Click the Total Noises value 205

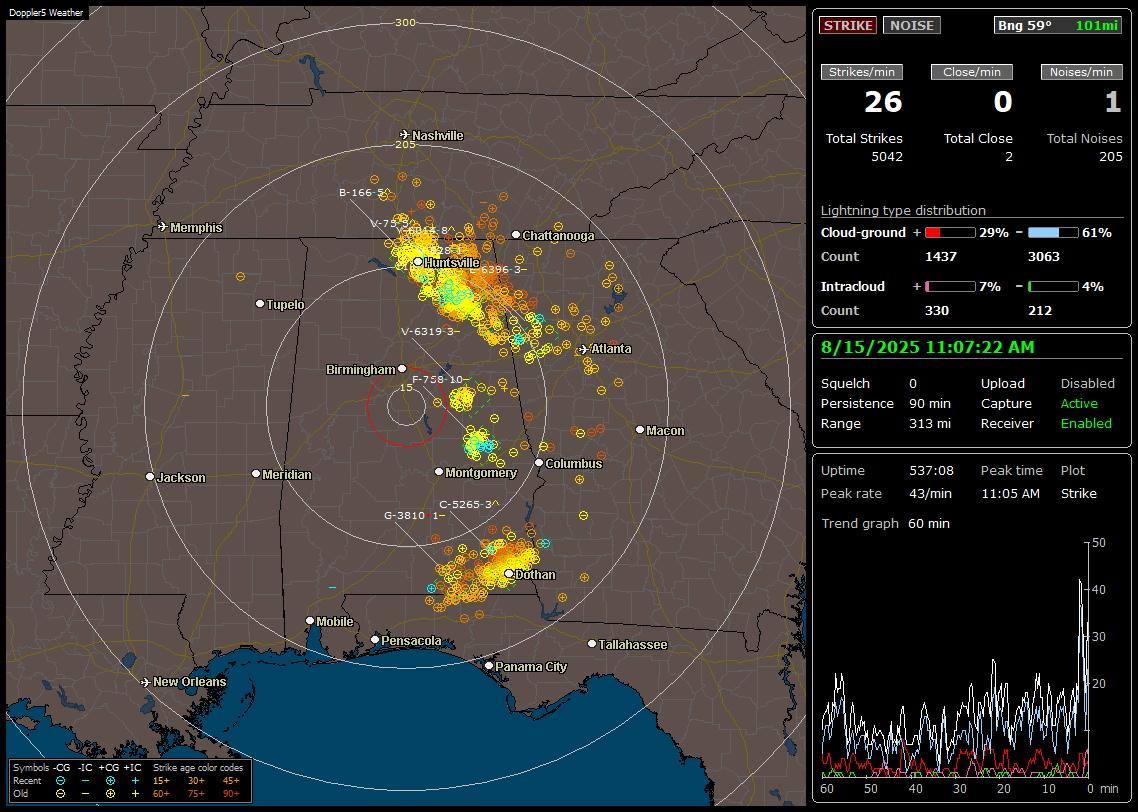1110,157
